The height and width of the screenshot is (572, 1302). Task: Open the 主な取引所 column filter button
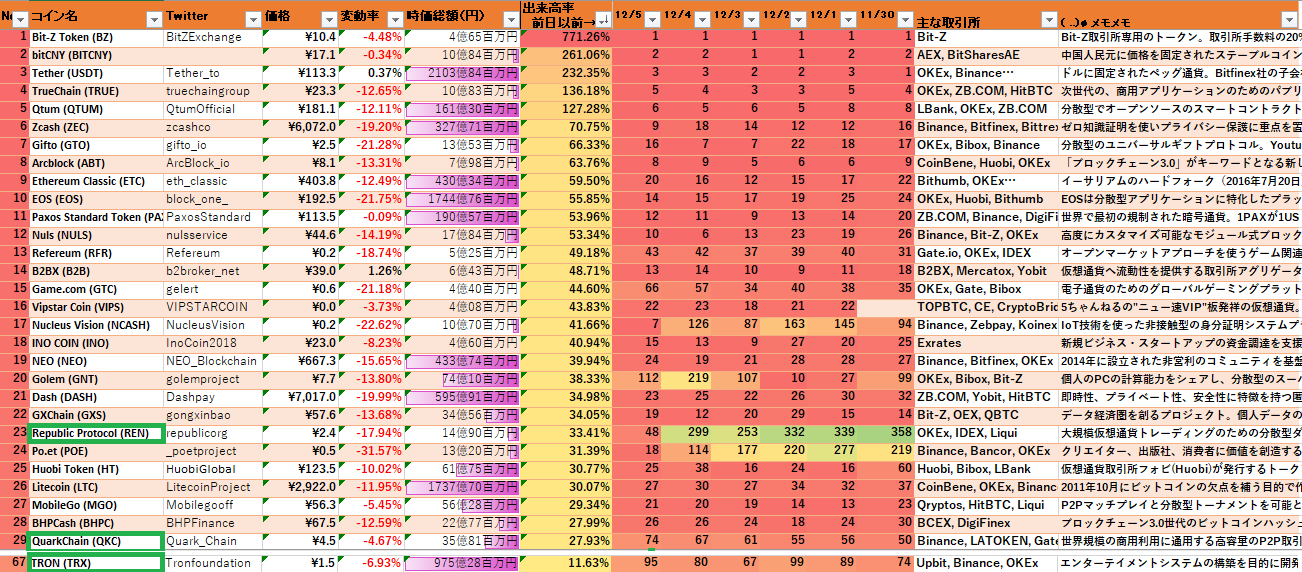[1047, 21]
